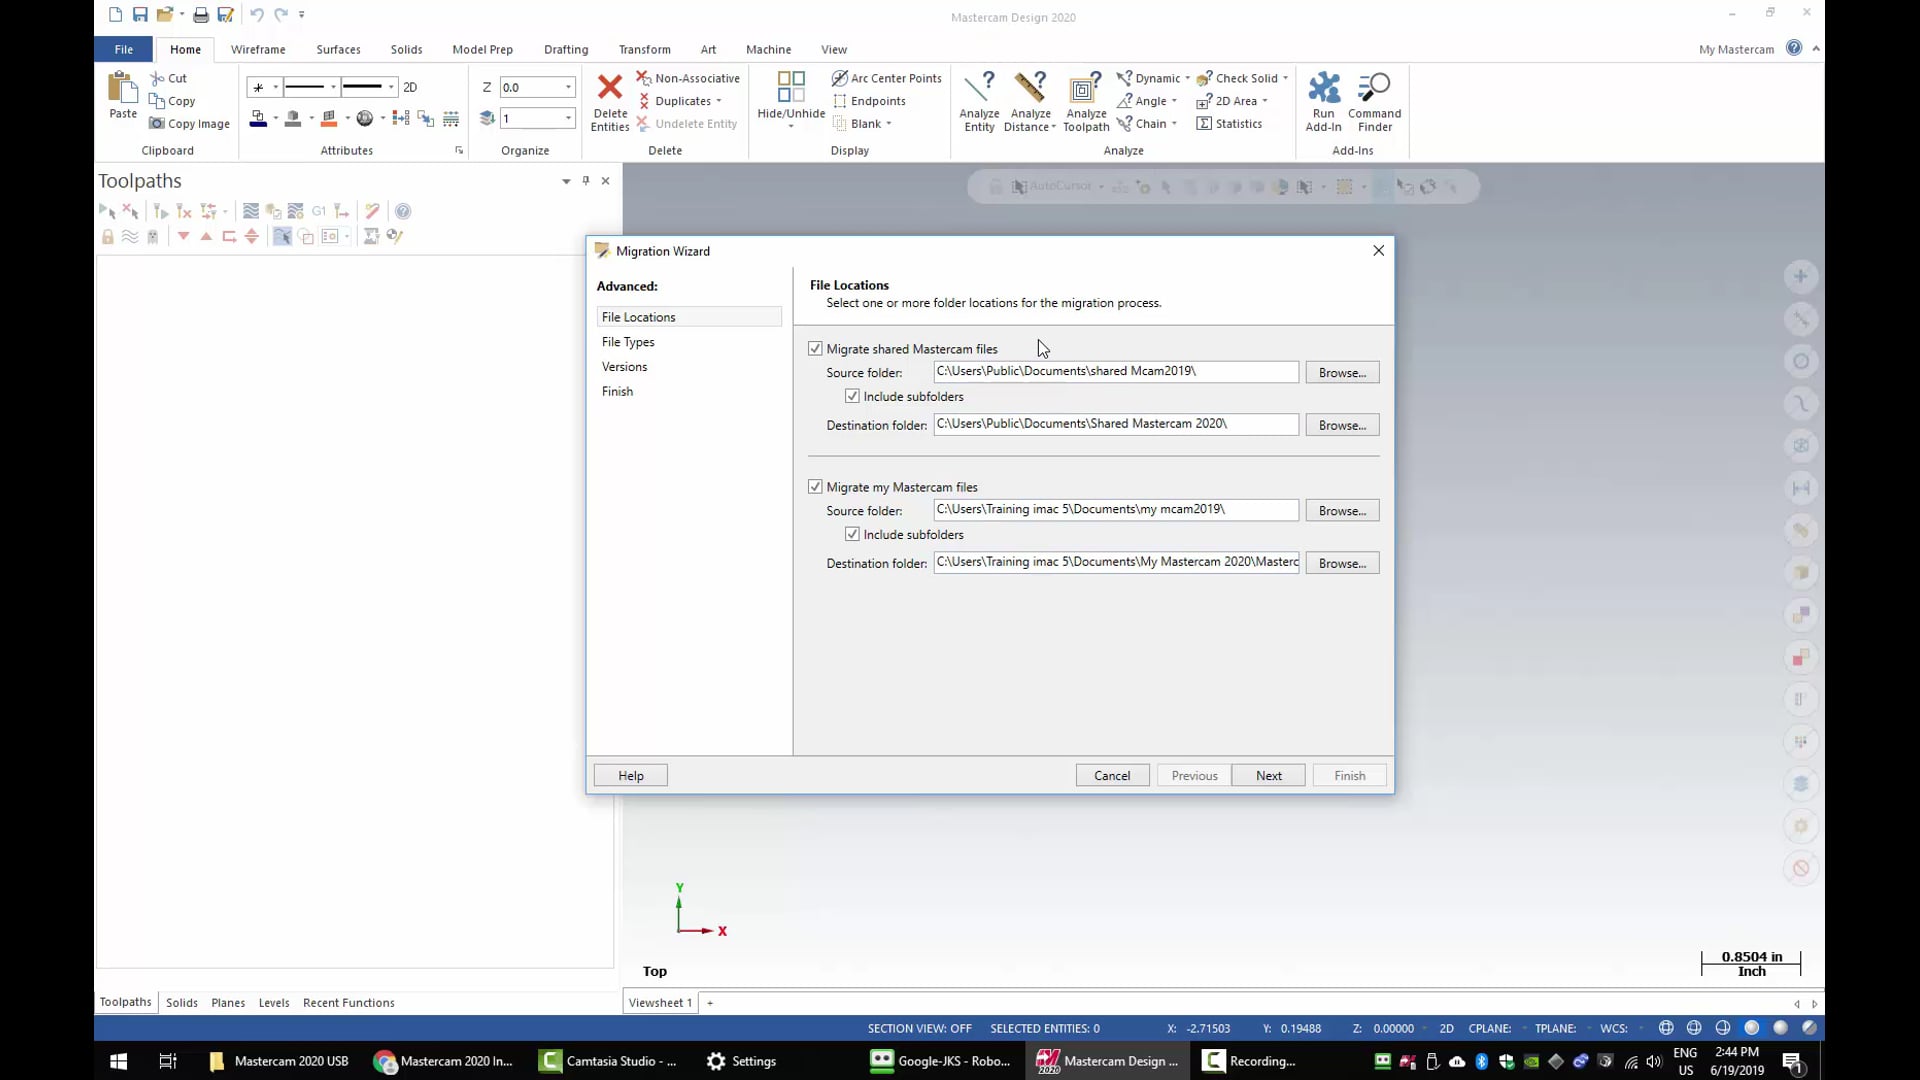
Task: Click Copy Image camera icon
Action: pos(157,123)
